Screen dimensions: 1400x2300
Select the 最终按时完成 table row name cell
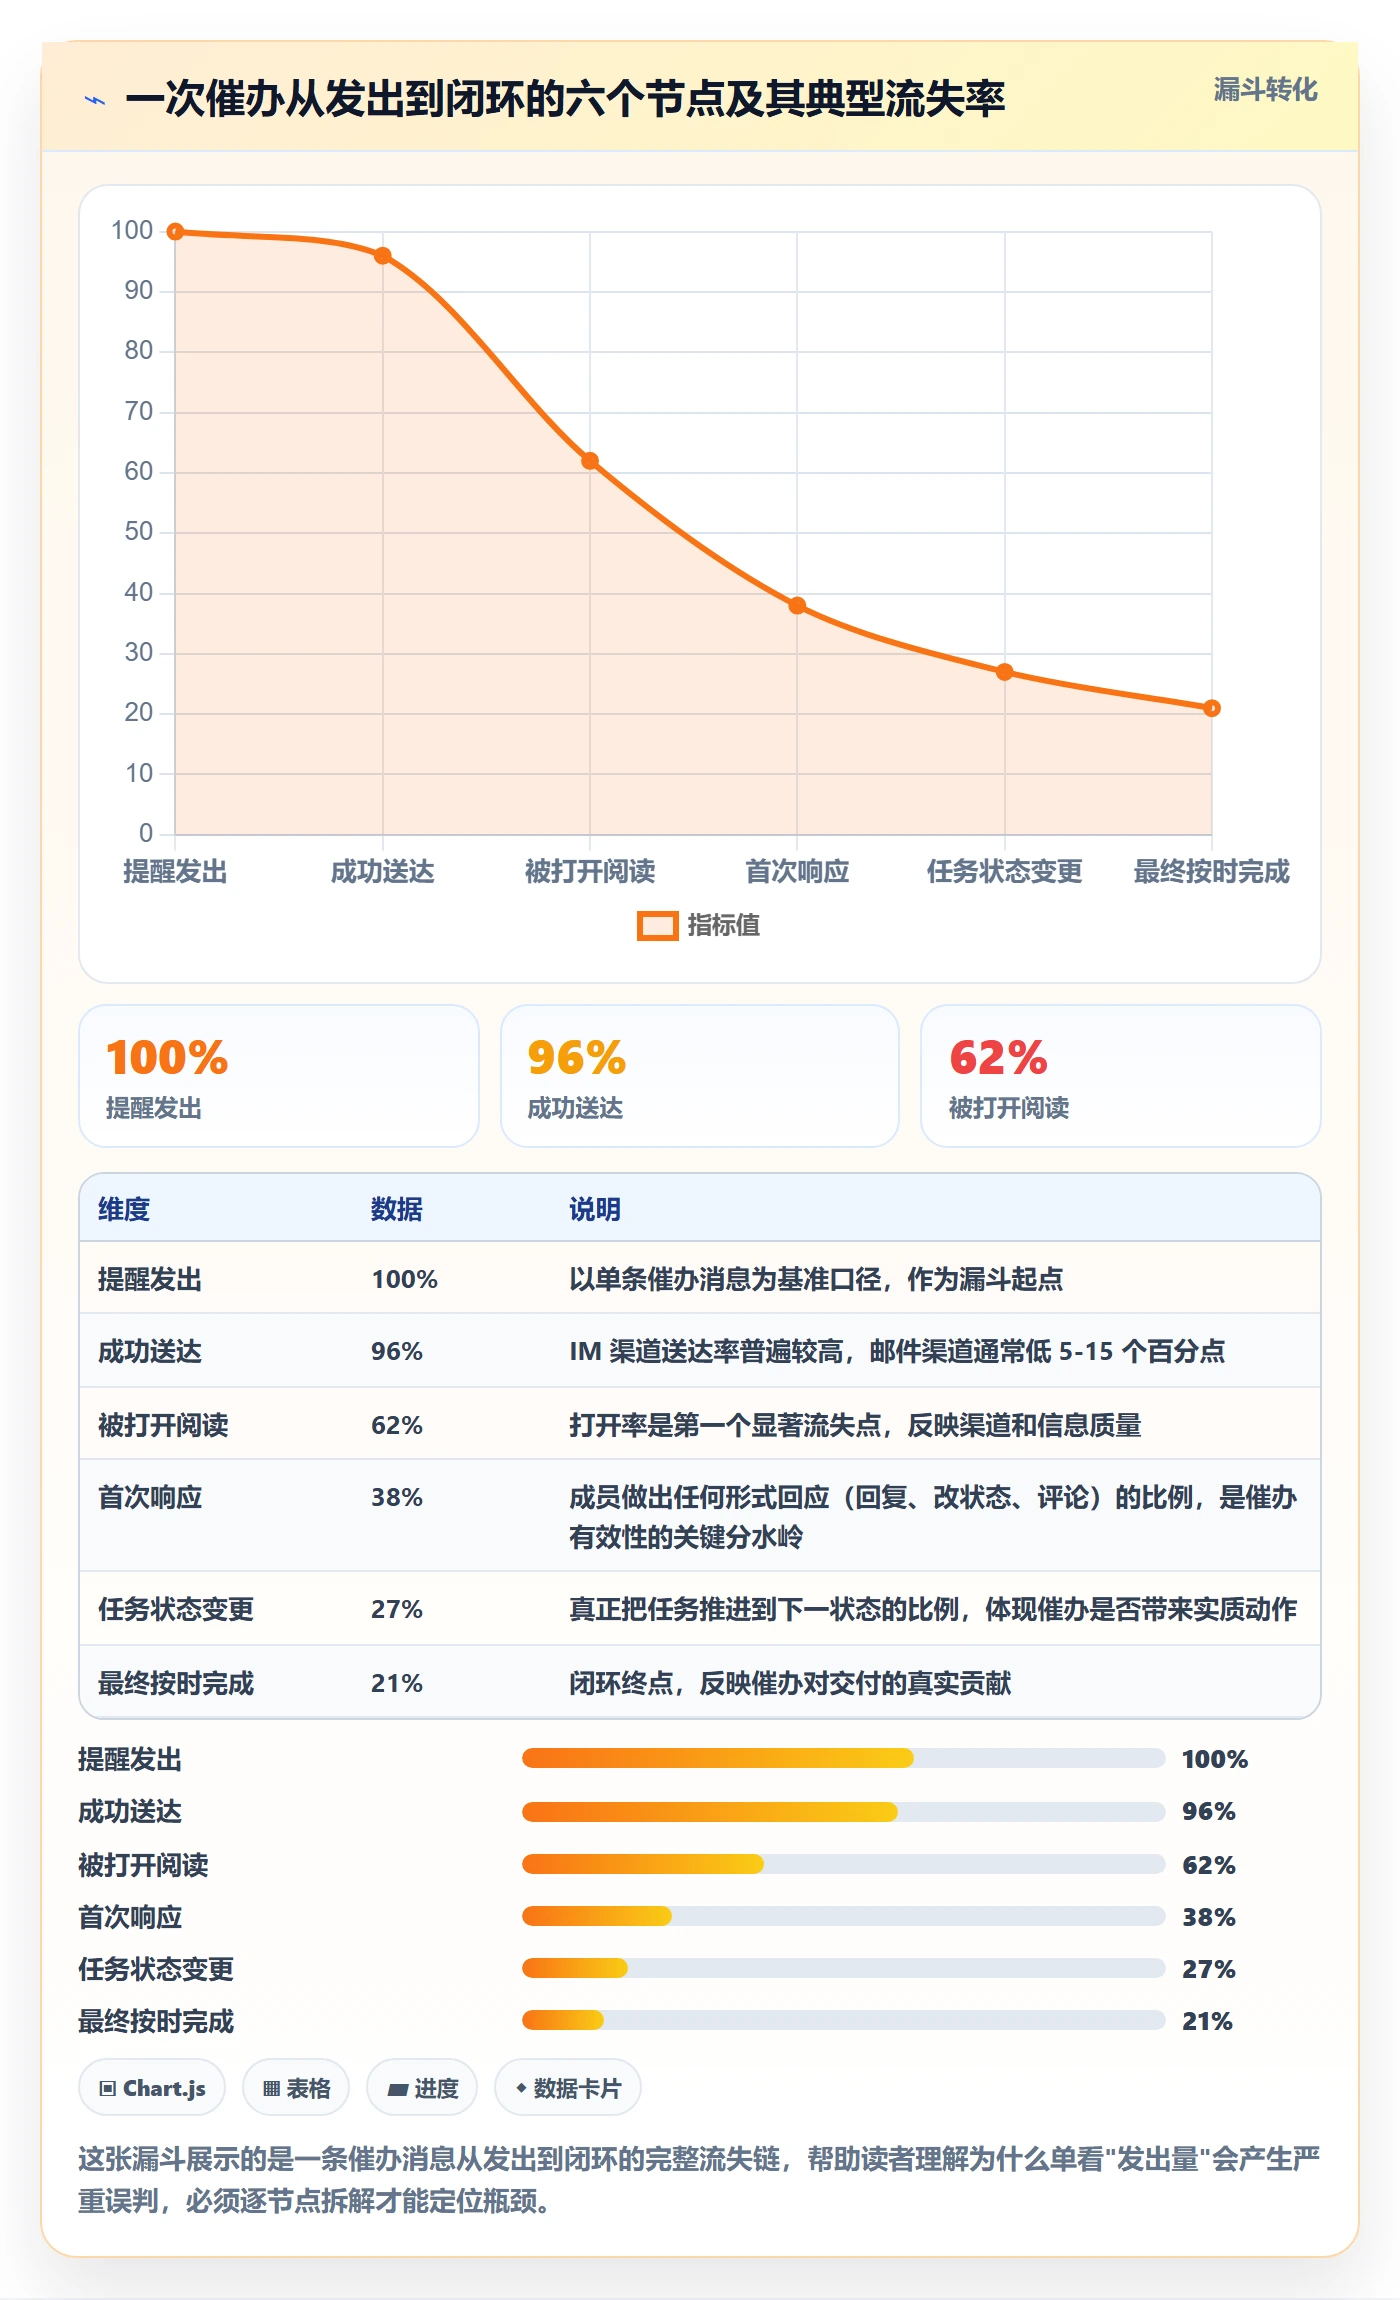tap(176, 1684)
